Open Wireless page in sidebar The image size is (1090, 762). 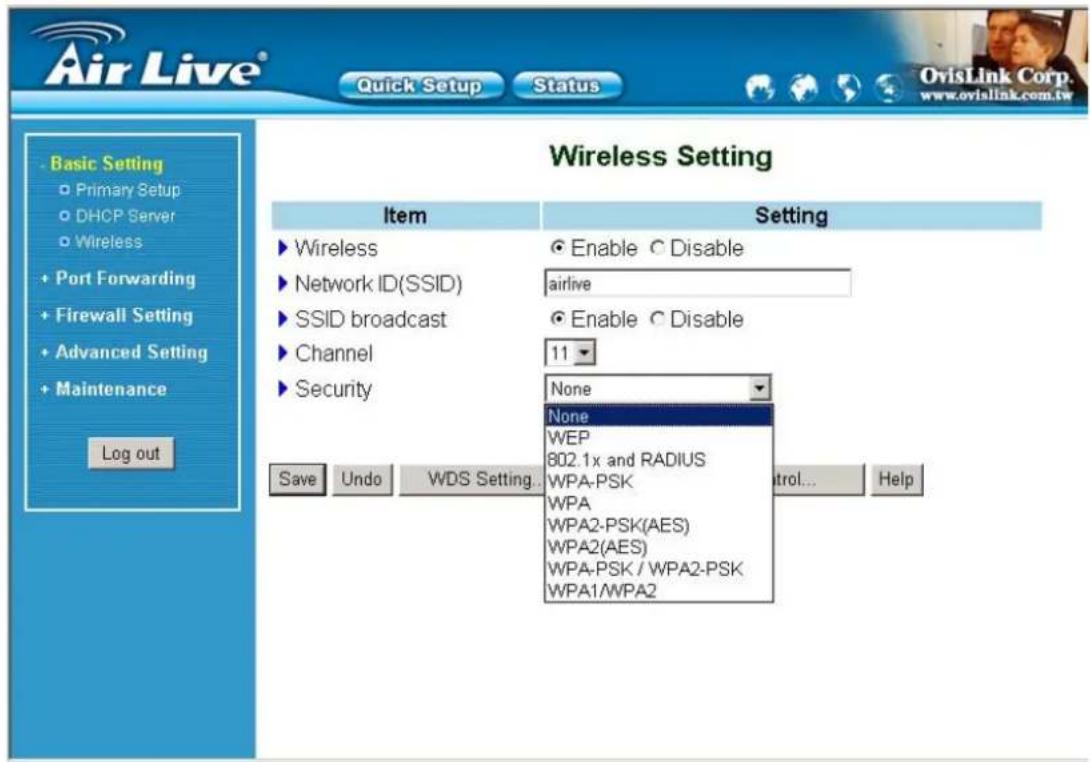tap(108, 242)
